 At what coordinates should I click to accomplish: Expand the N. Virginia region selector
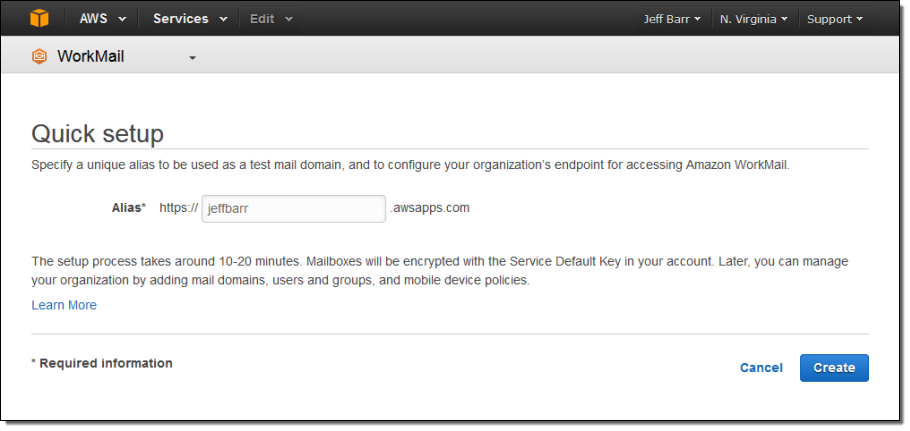pos(753,19)
